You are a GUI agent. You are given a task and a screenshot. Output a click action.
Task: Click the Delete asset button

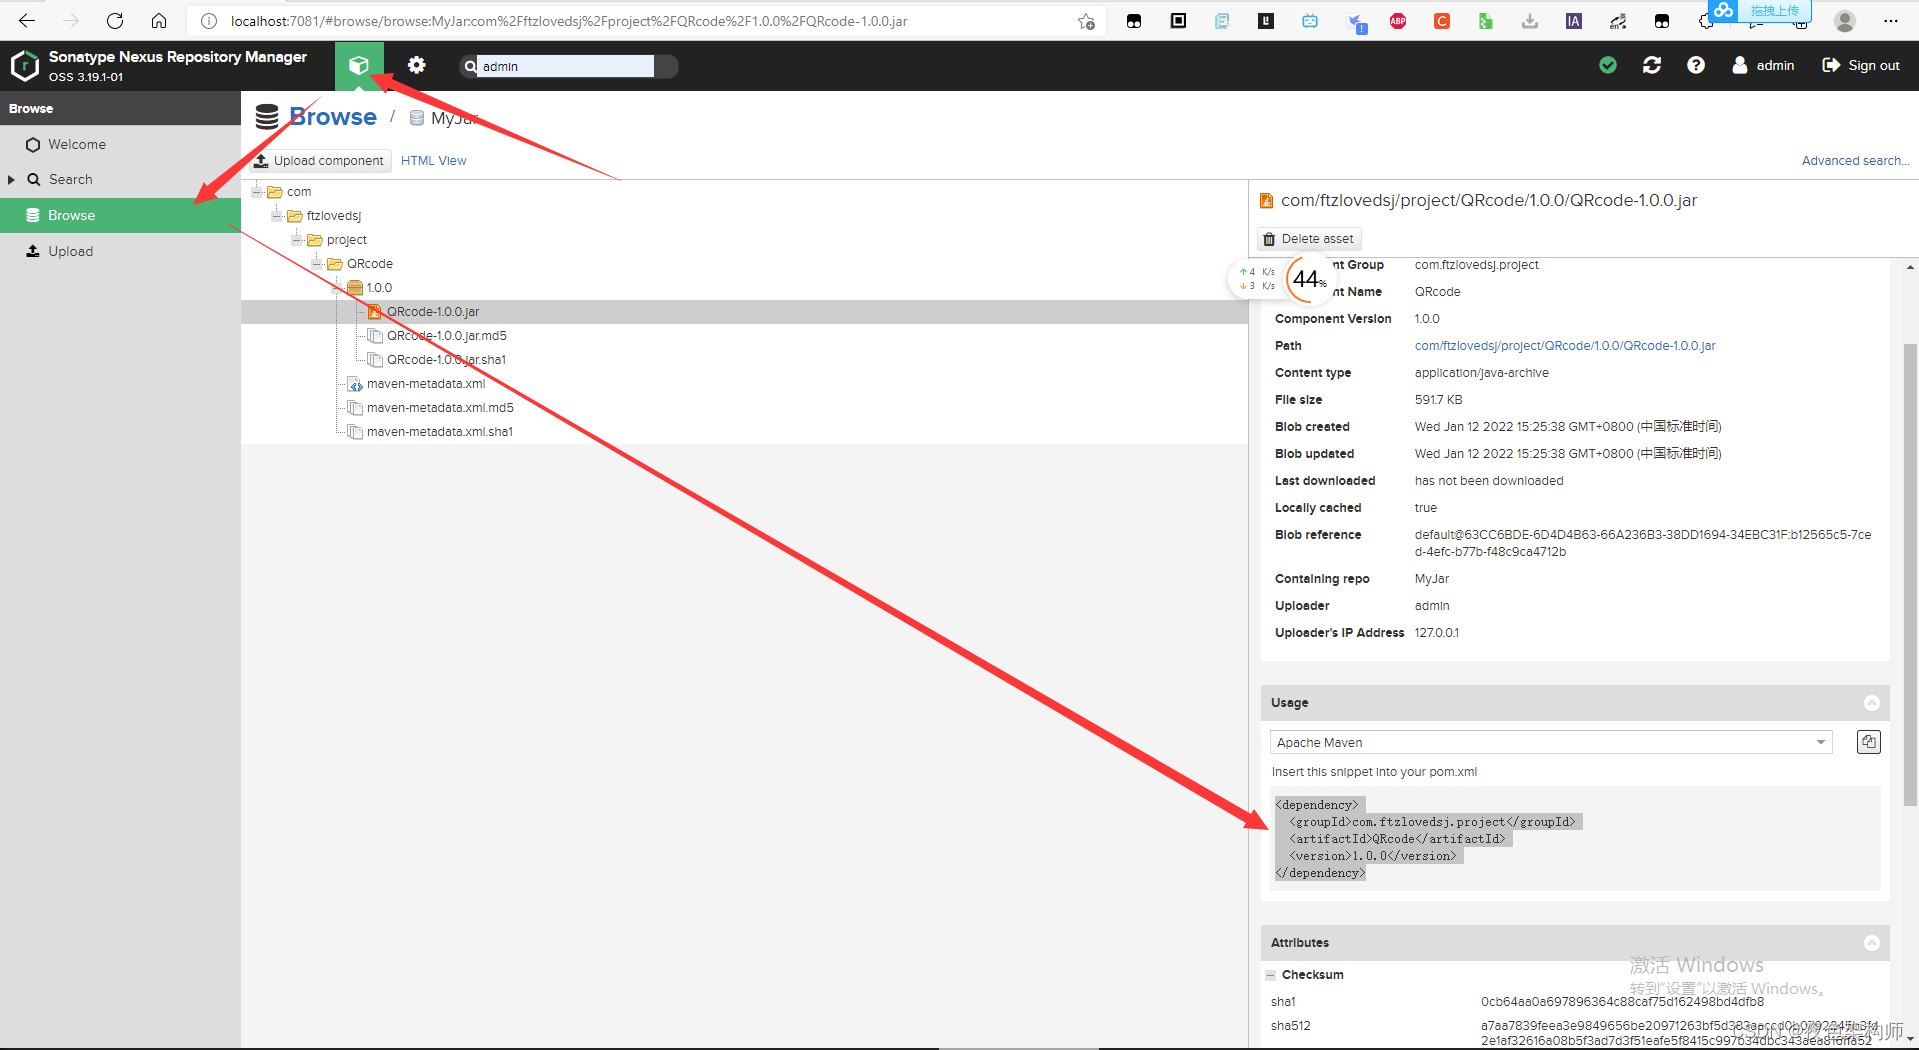point(1309,239)
